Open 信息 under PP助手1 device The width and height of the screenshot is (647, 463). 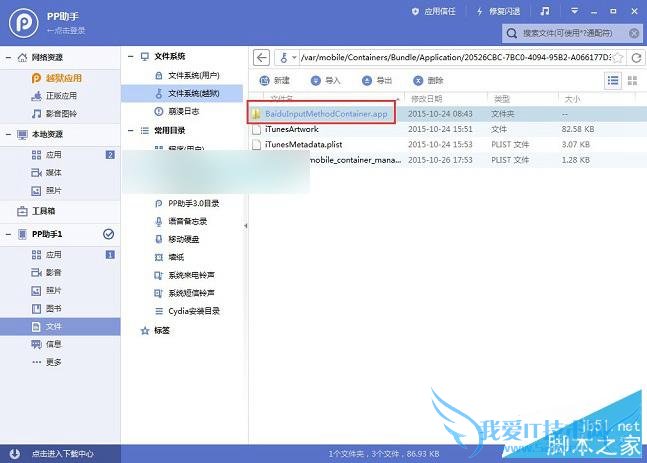[x=47, y=344]
